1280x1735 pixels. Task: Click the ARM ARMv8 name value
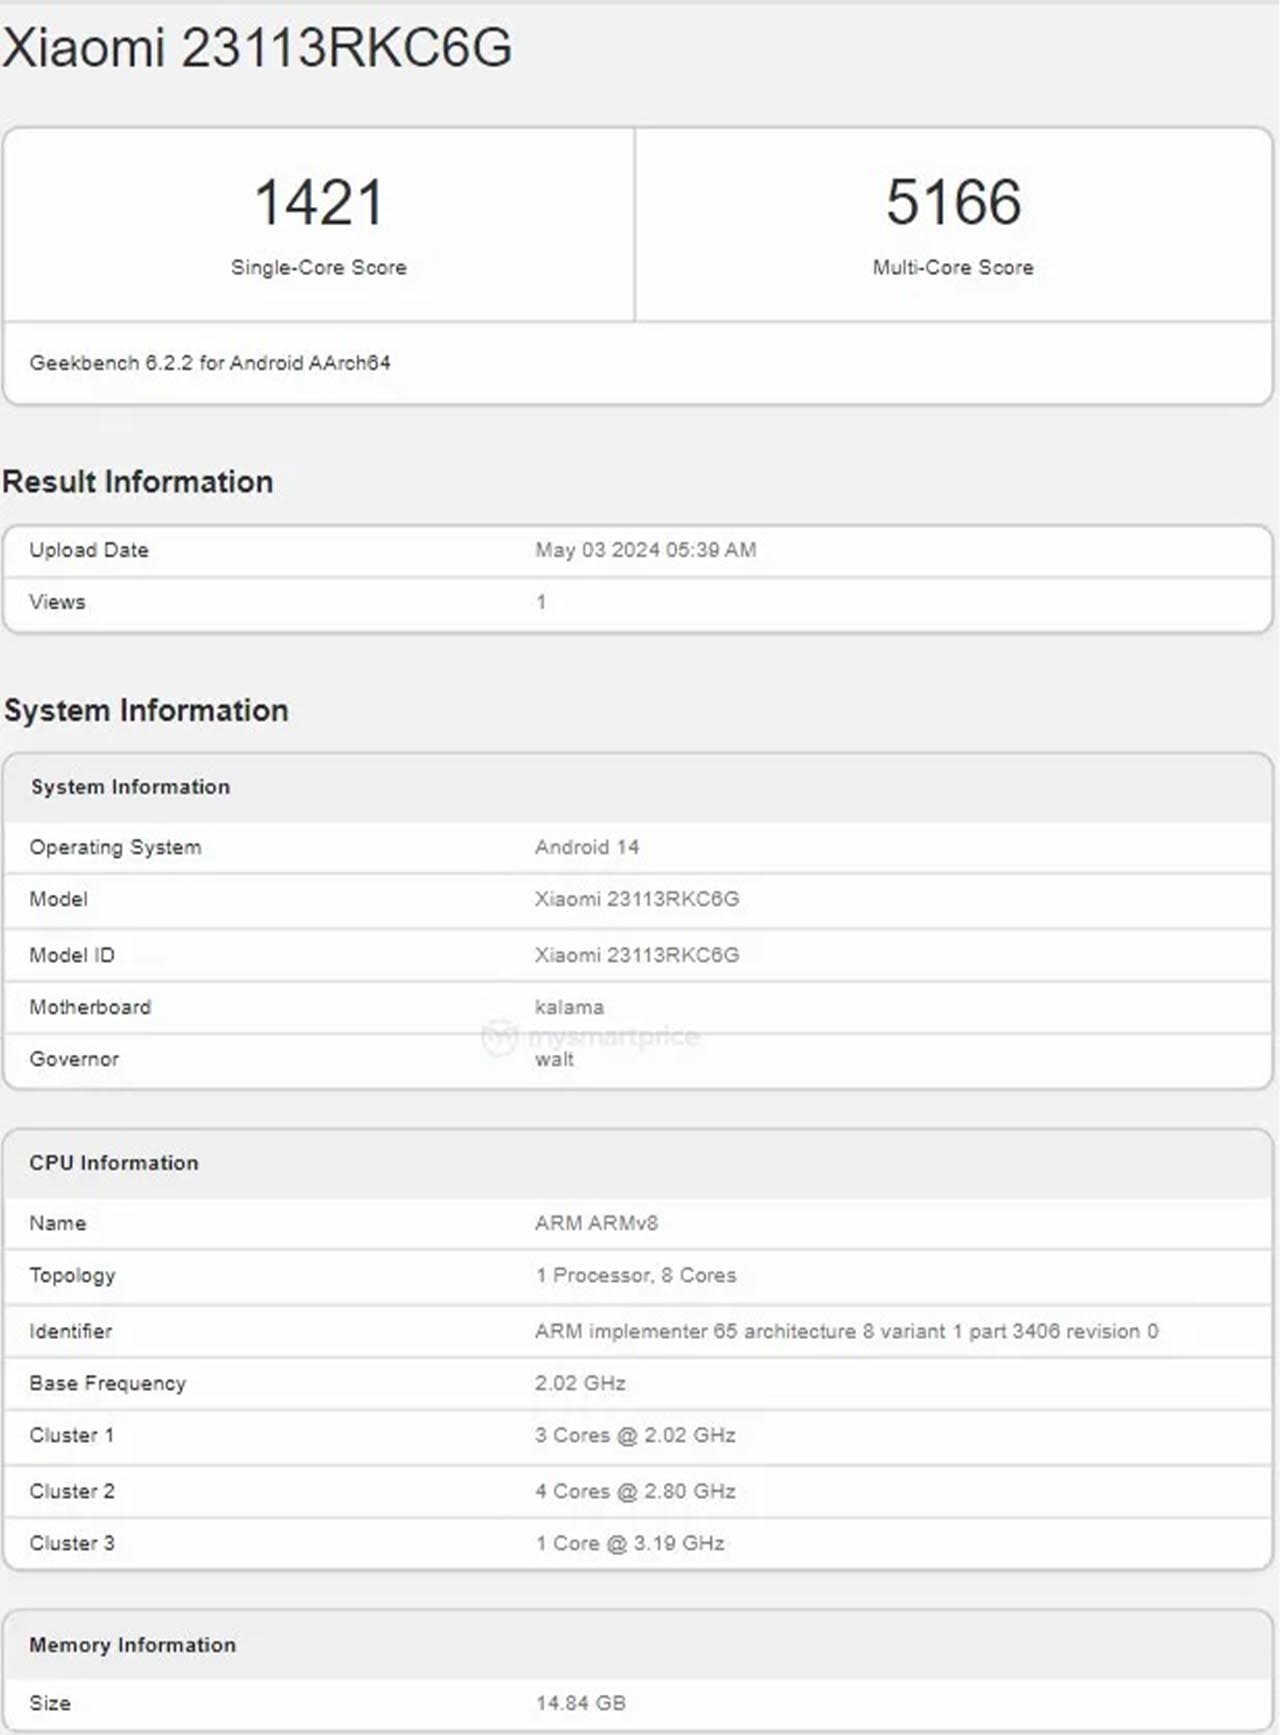596,1223
